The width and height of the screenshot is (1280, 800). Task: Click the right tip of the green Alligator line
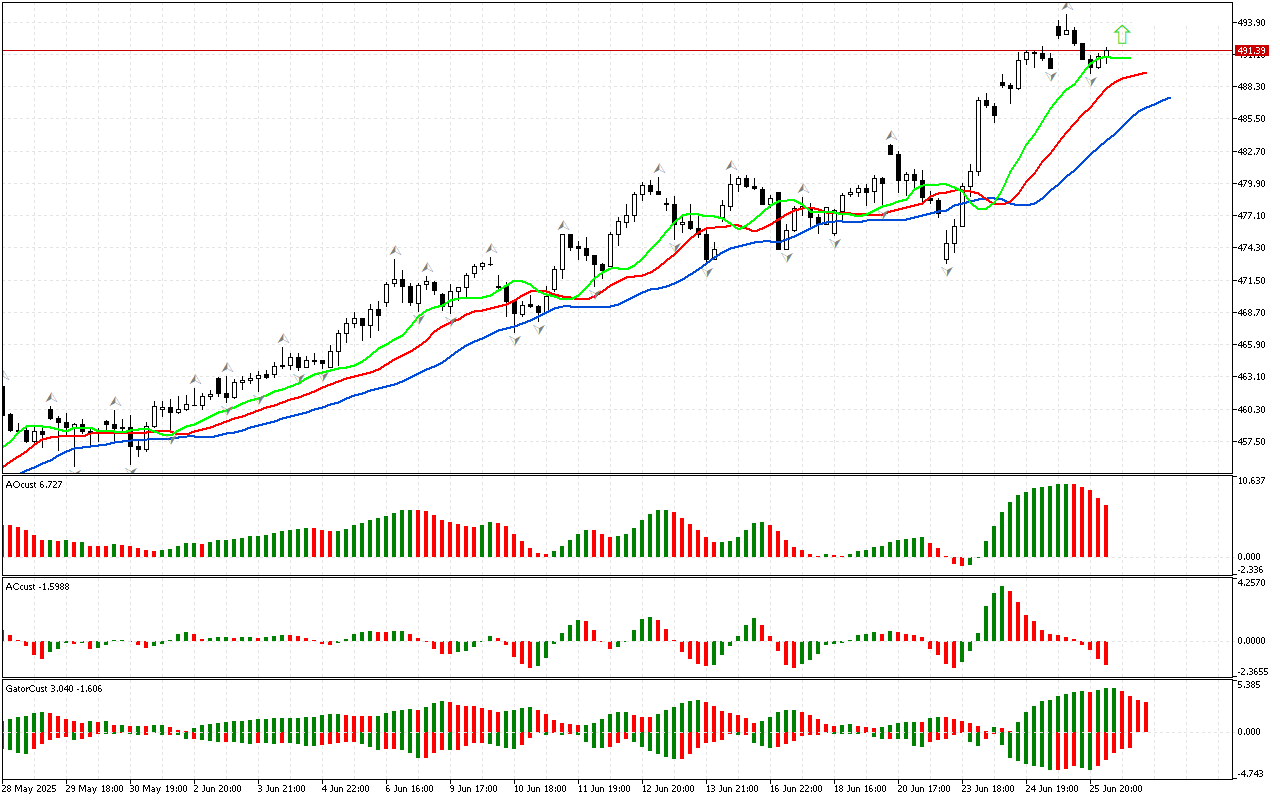point(1129,58)
